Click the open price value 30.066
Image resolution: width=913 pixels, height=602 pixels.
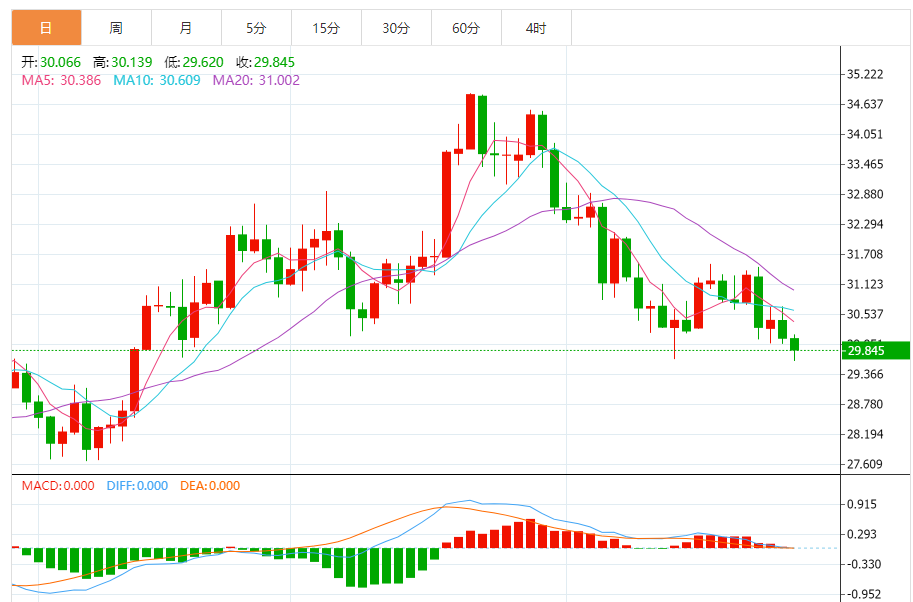click(x=61, y=62)
